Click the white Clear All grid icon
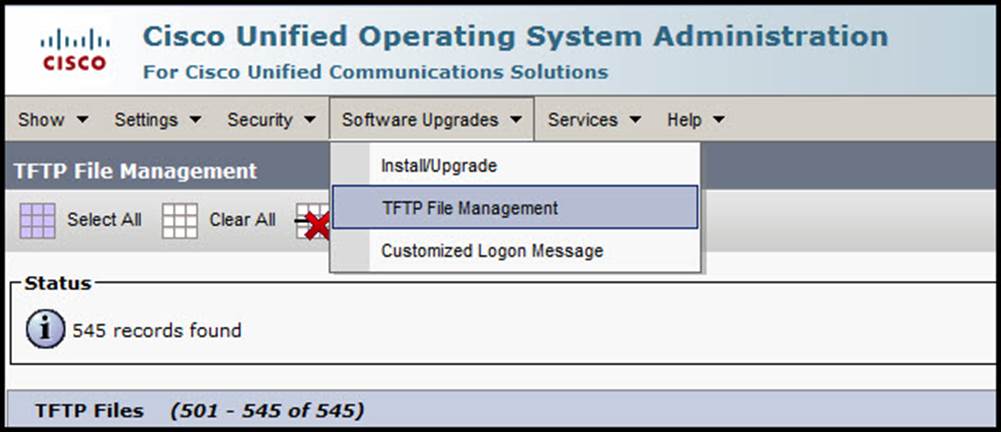1001x432 pixels. point(180,220)
